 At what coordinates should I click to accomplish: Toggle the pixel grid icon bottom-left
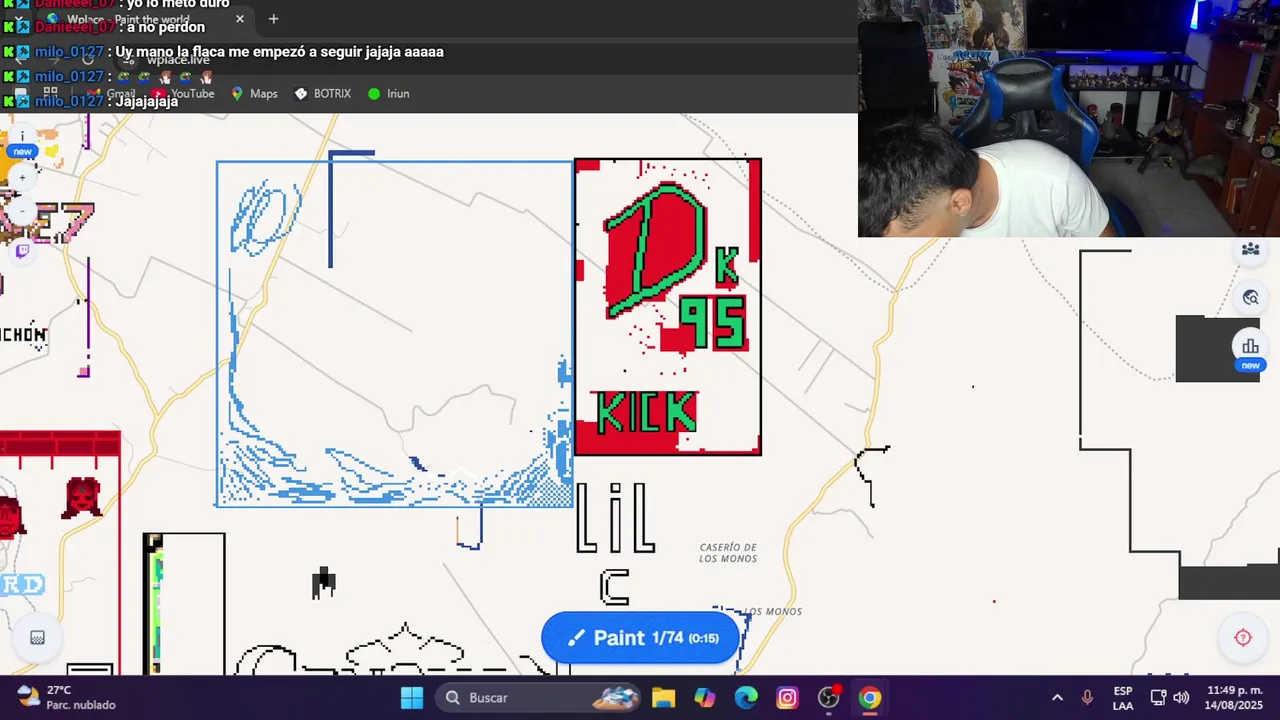click(x=37, y=638)
